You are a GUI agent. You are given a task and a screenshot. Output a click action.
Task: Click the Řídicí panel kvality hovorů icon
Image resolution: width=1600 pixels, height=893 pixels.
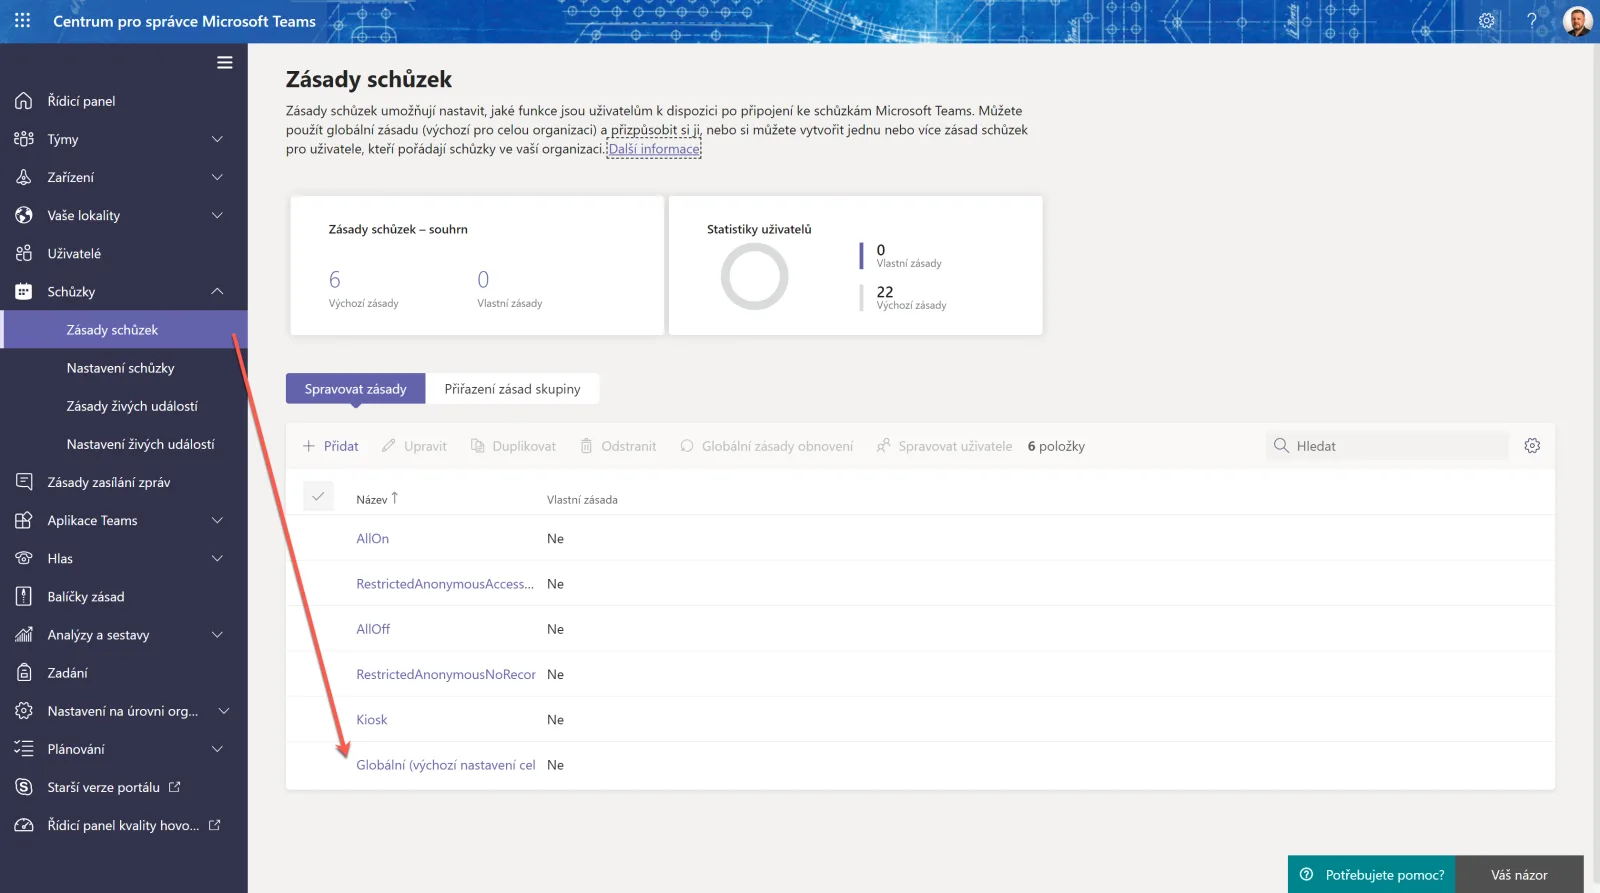(x=24, y=826)
